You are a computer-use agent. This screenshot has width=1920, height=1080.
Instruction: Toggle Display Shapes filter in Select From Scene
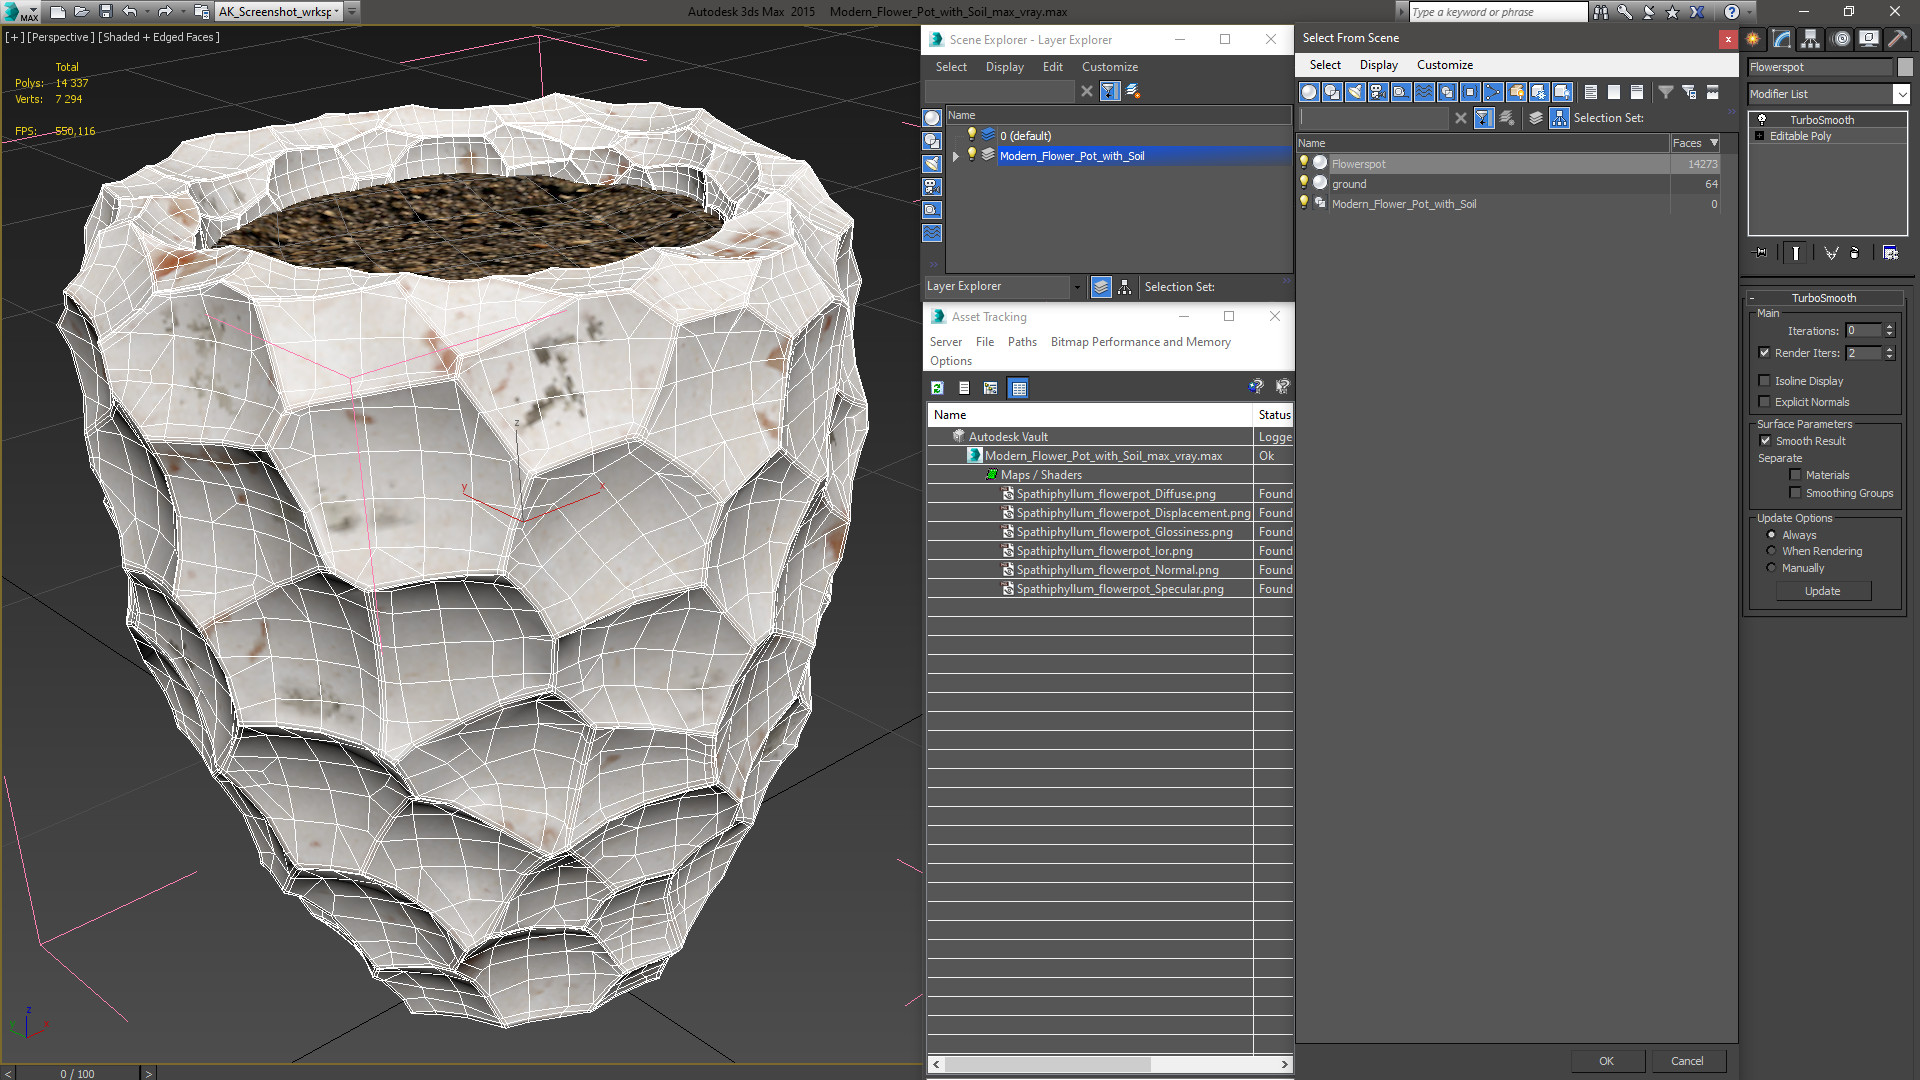tap(1332, 92)
